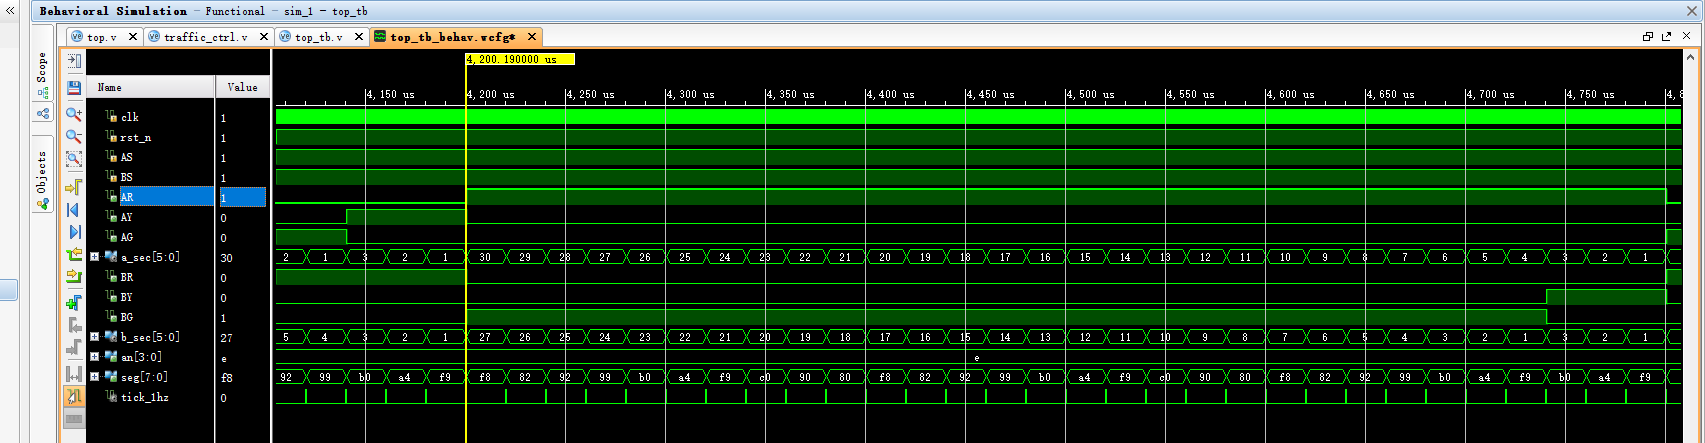The width and height of the screenshot is (1705, 443).
Task: Switch to the top.v tab
Action: point(102,37)
